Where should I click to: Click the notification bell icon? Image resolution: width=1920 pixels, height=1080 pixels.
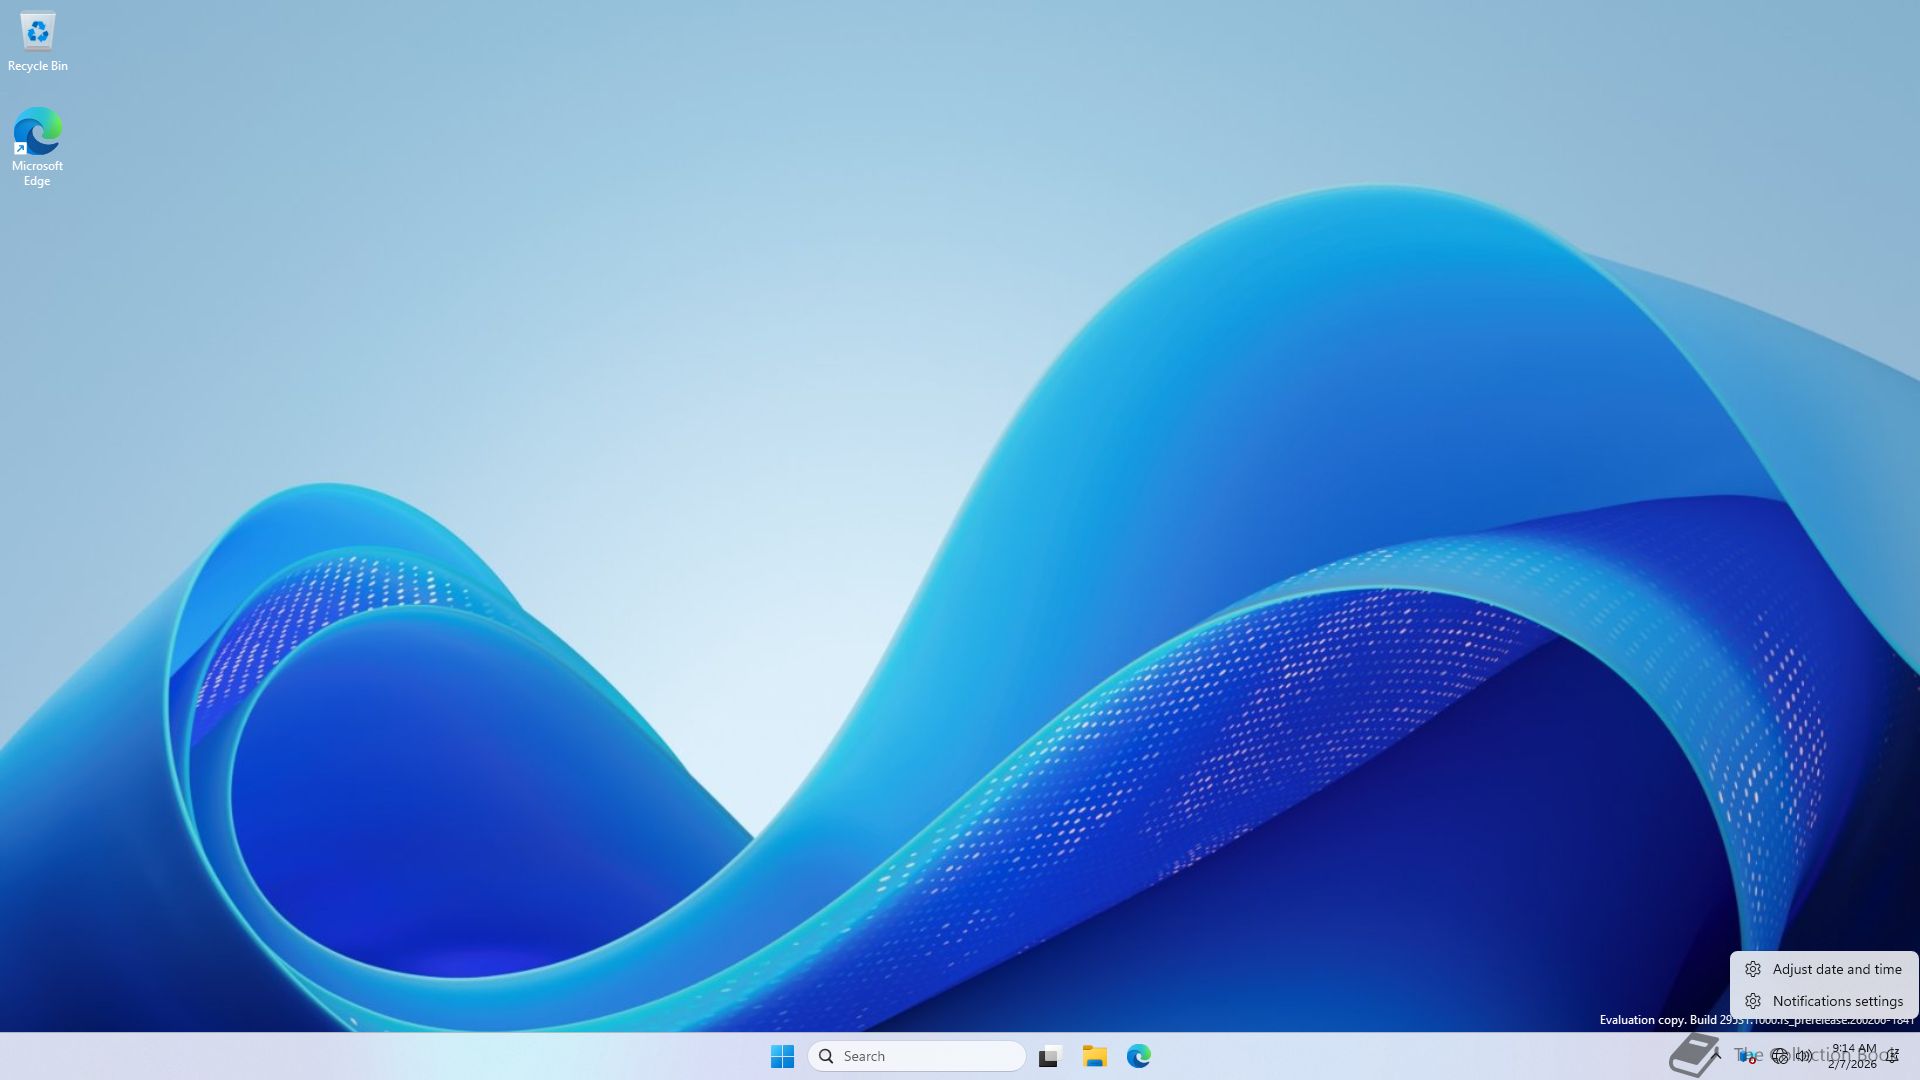(1893, 1056)
